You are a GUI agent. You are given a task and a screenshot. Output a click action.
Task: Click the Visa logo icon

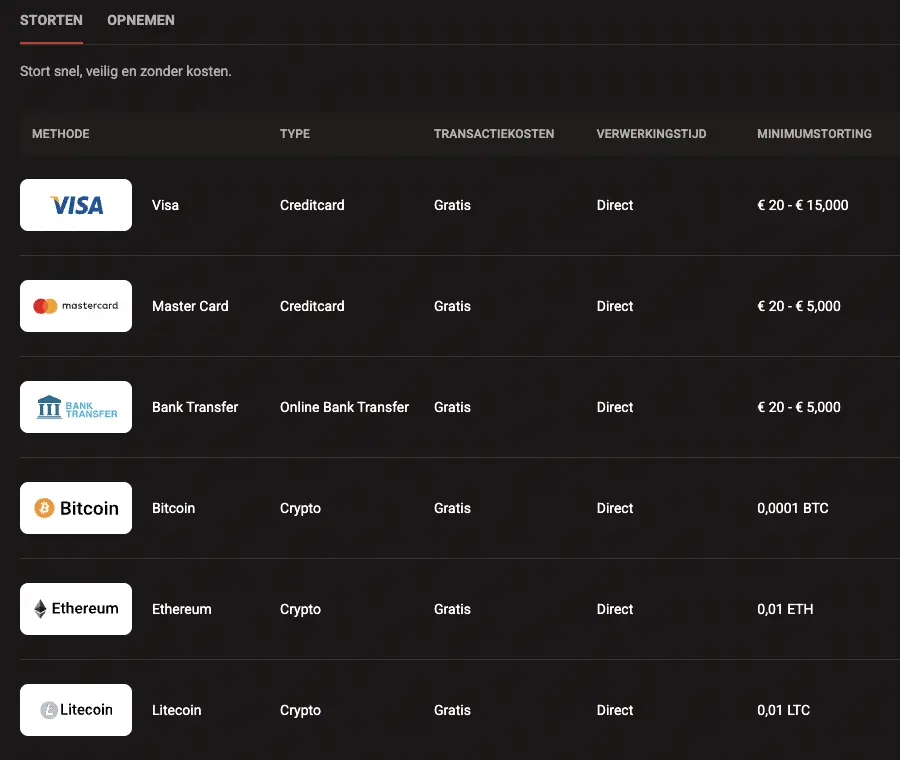[x=76, y=205]
